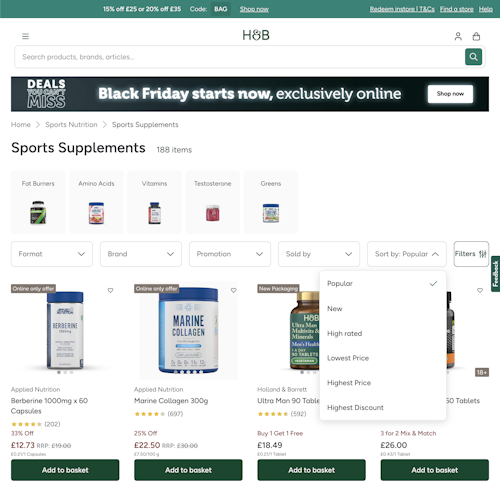Focus the product search input field
Image resolution: width=500 pixels, height=500 pixels.
[x=240, y=57]
